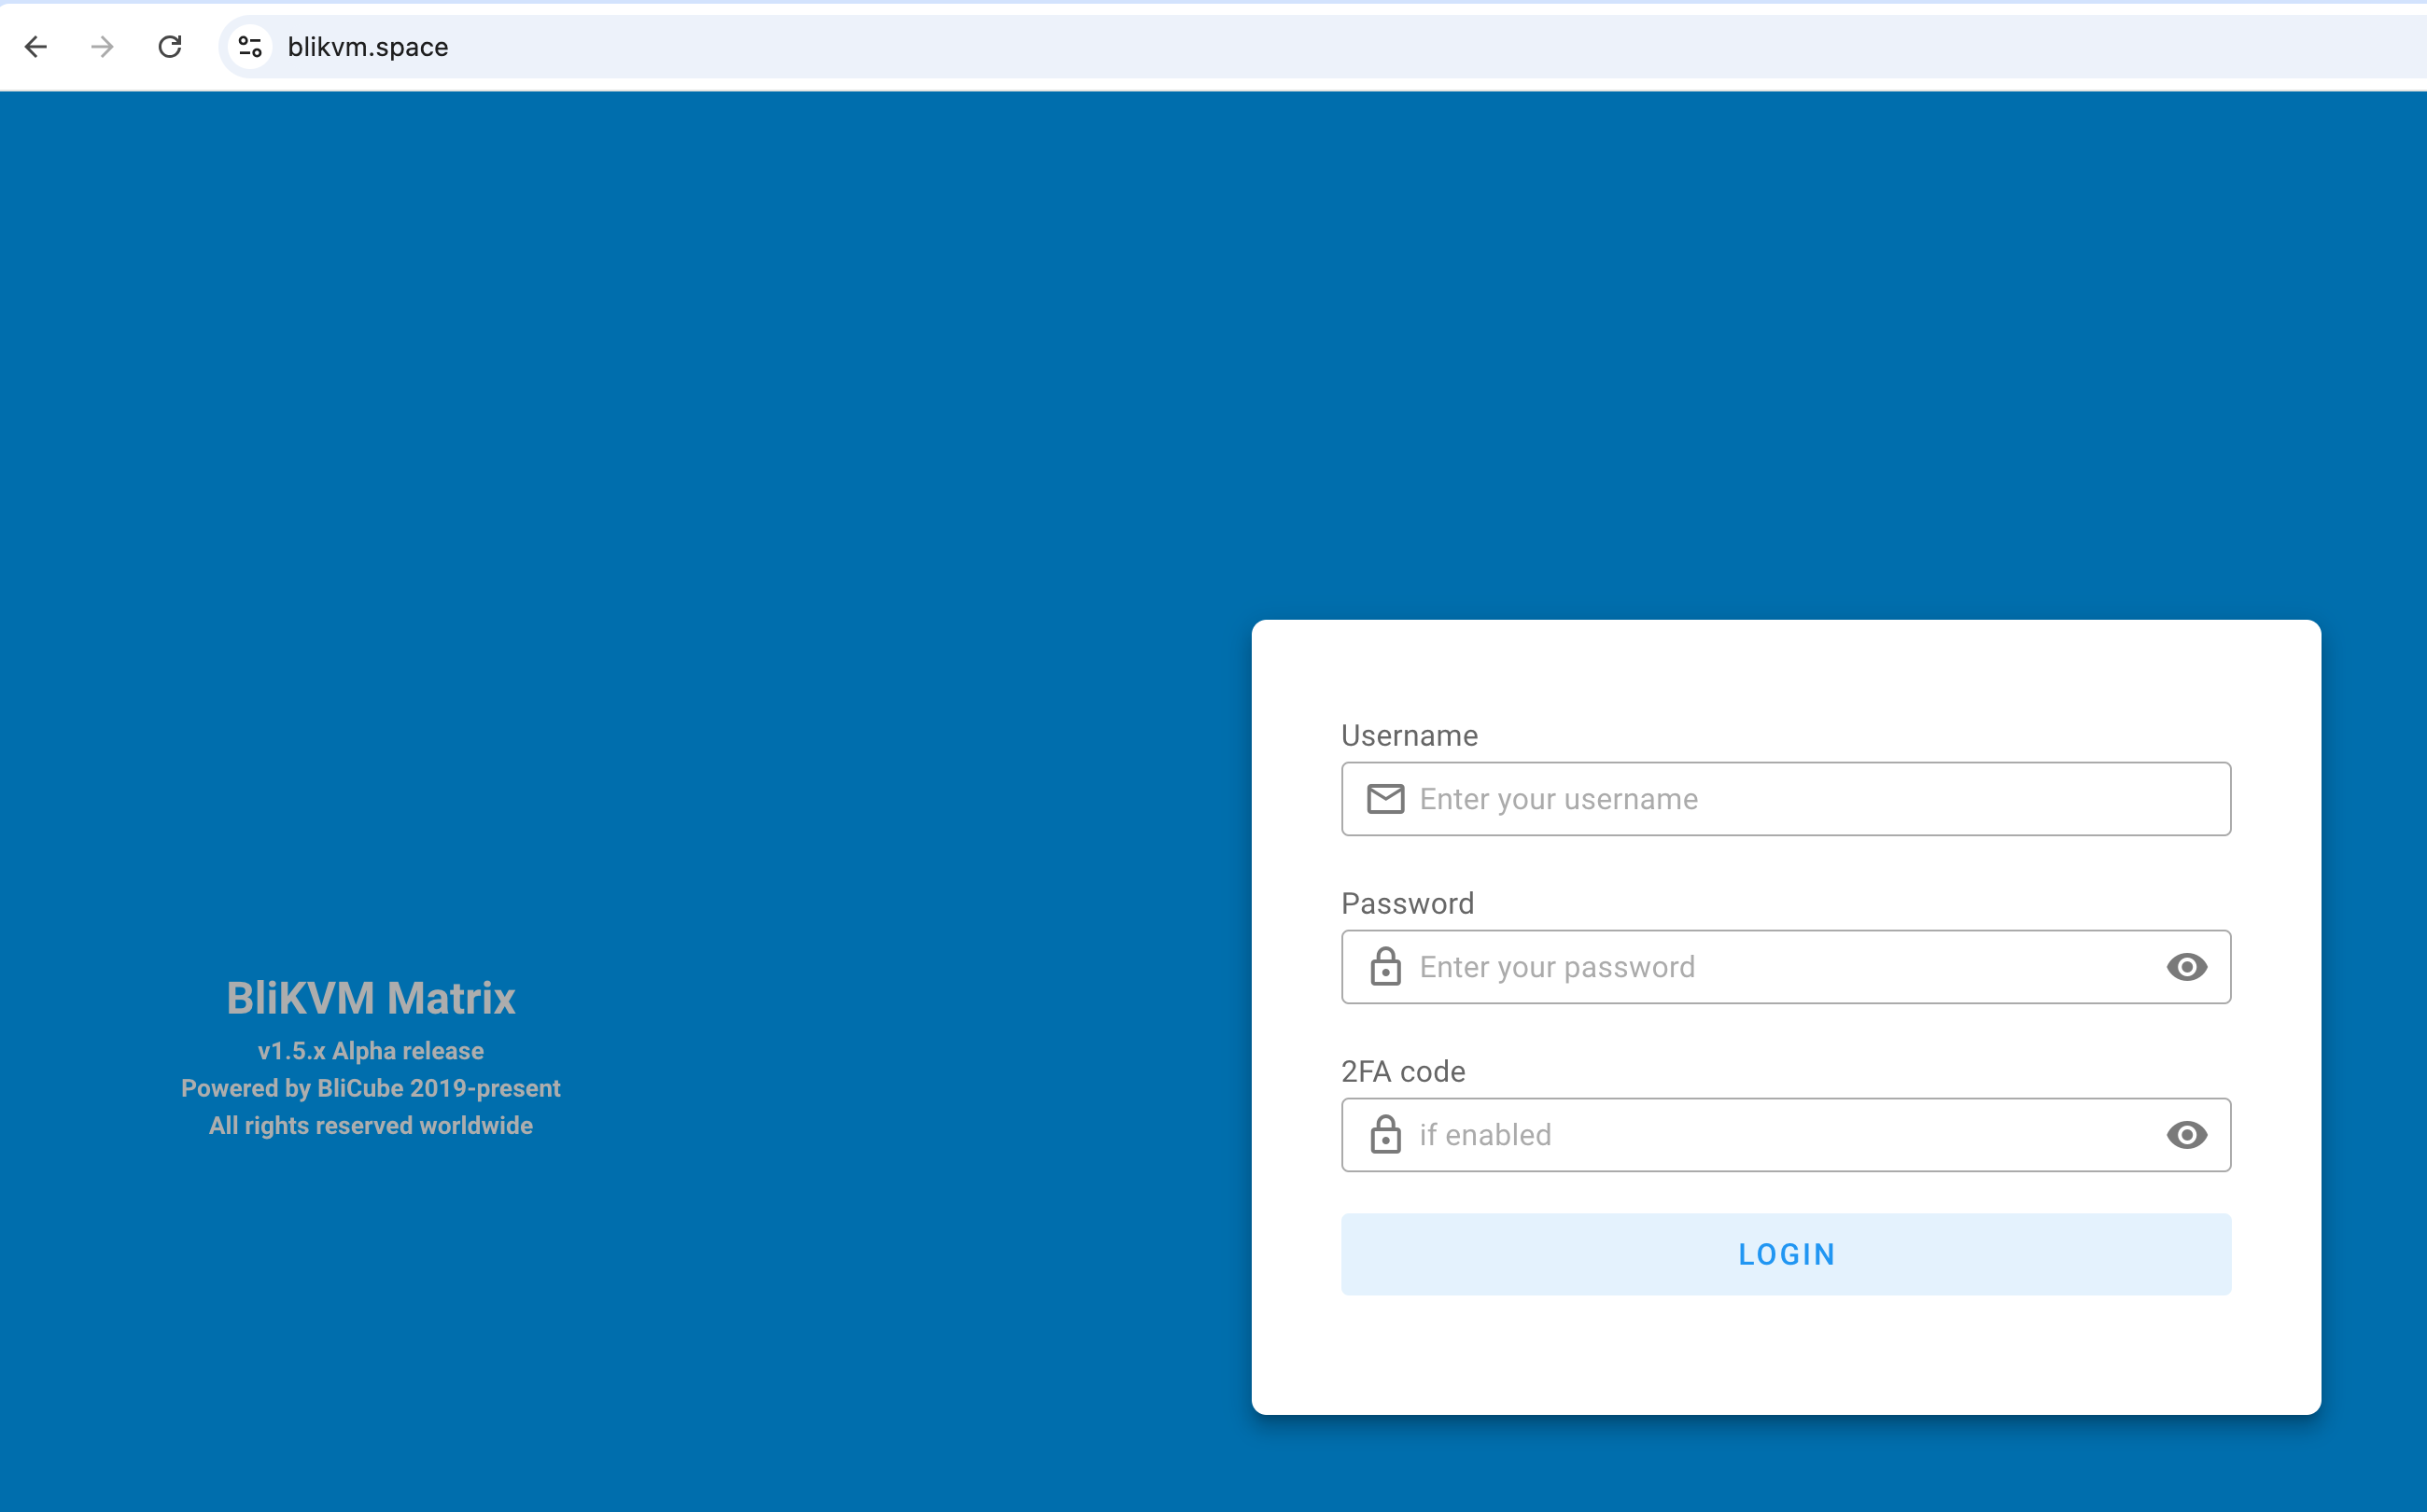The height and width of the screenshot is (1512, 2427).
Task: Click the 2FA code label
Action: point(1403,1072)
